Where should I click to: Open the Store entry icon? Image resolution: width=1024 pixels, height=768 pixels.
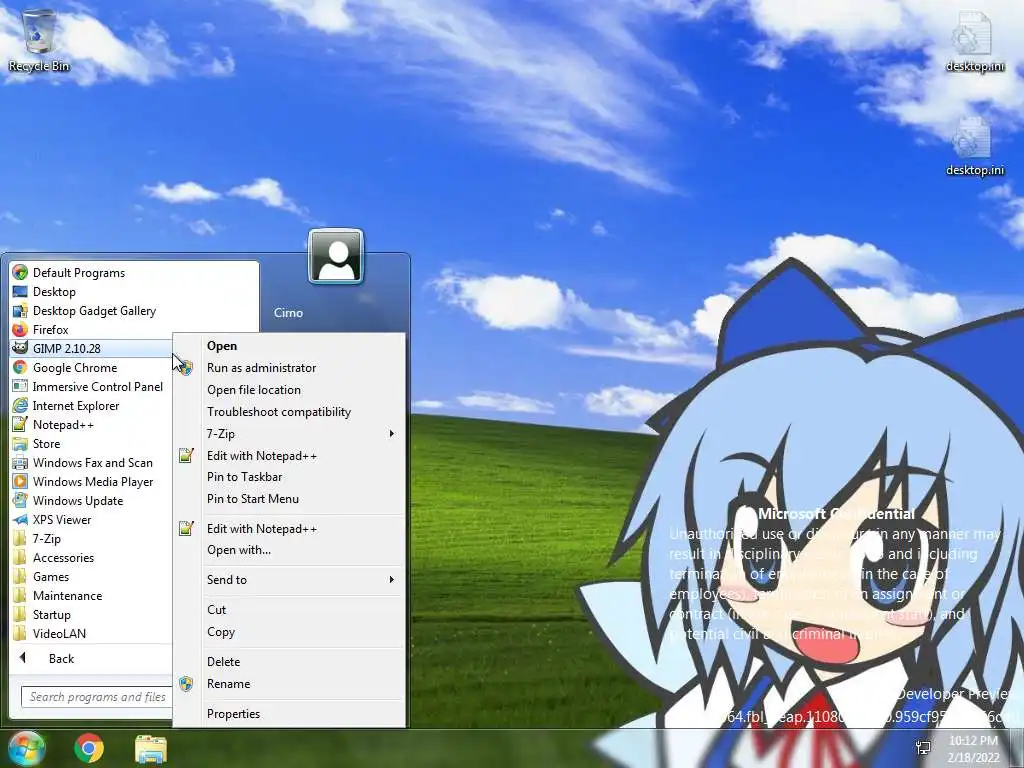[x=20, y=443]
